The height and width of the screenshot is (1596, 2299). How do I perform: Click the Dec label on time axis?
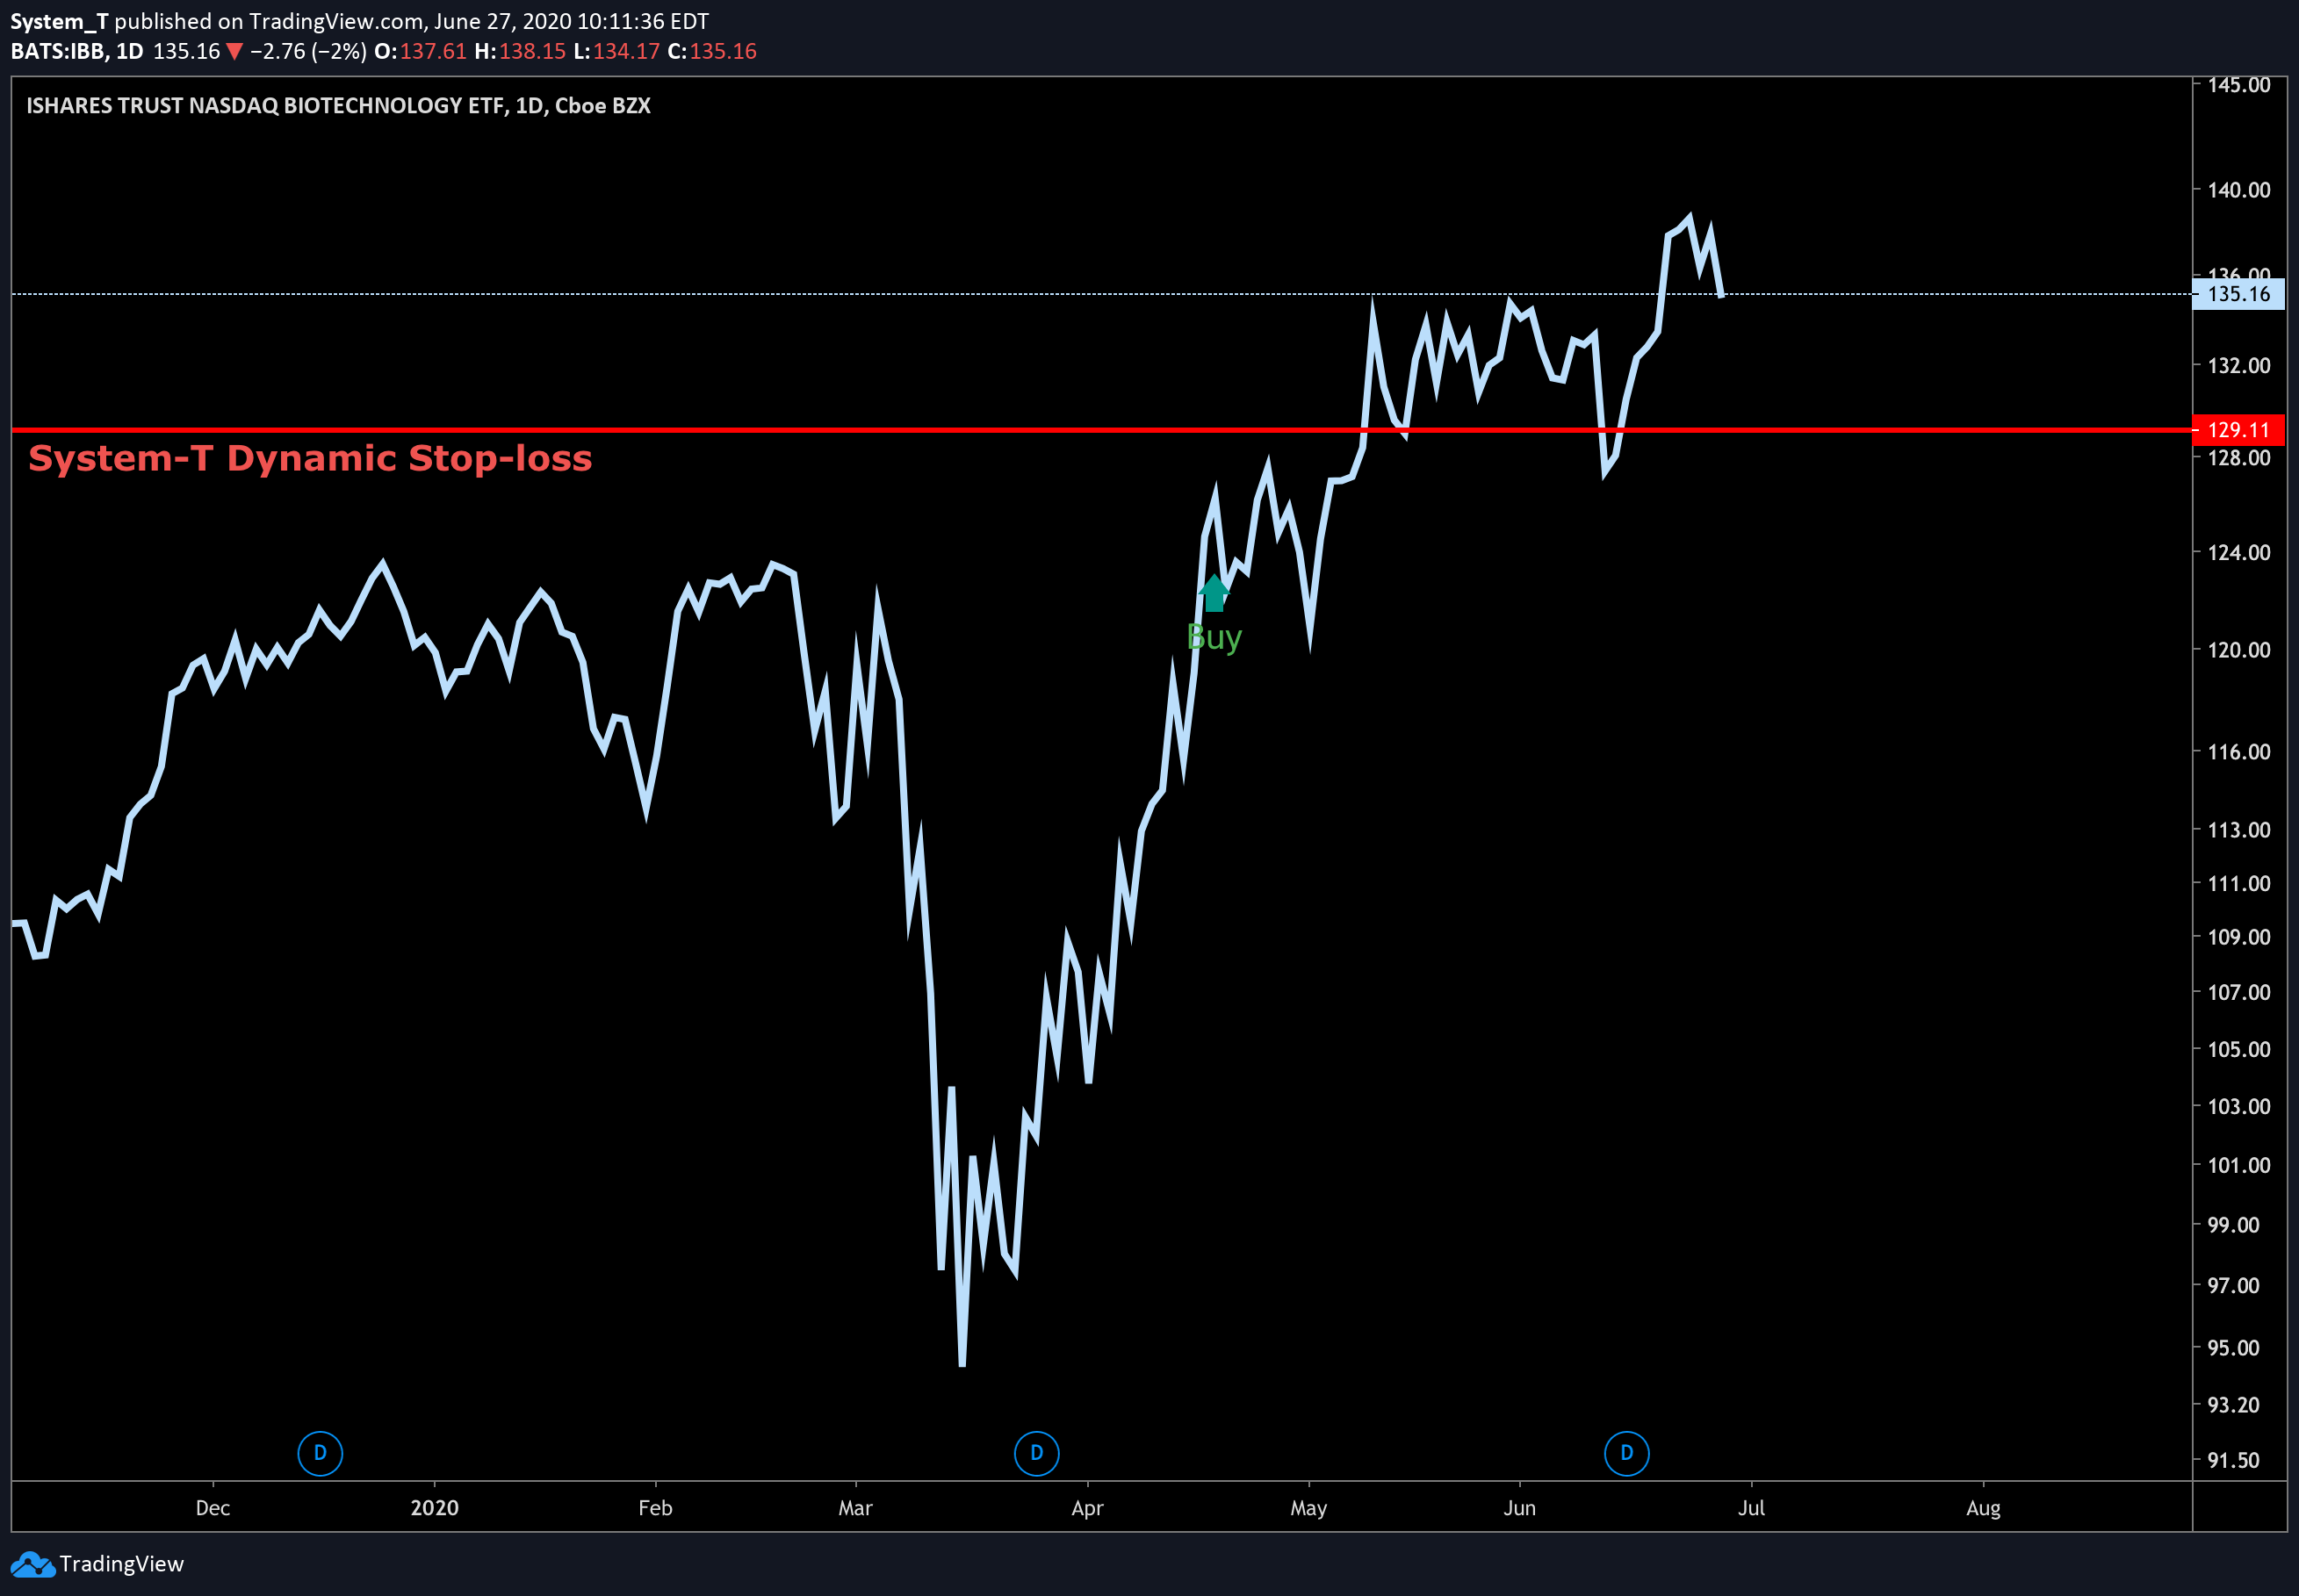click(x=213, y=1508)
